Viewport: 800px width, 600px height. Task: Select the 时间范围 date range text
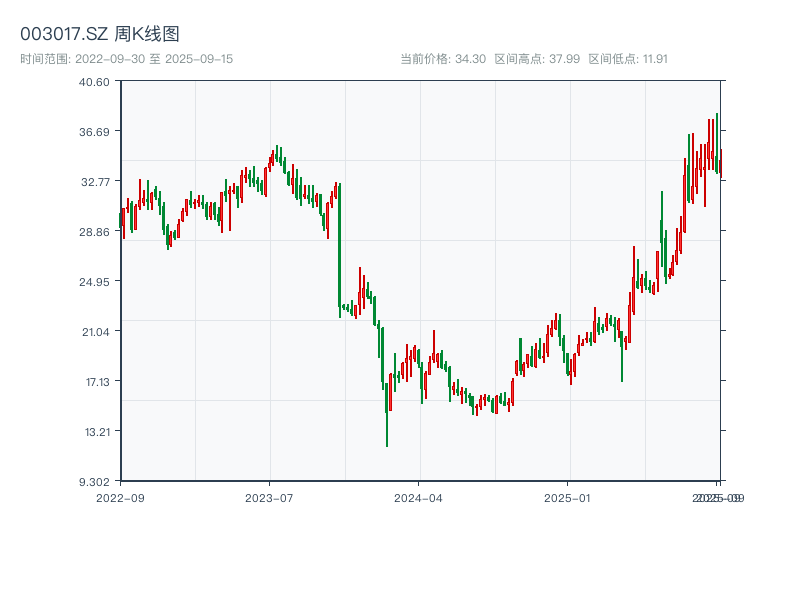(x=127, y=59)
